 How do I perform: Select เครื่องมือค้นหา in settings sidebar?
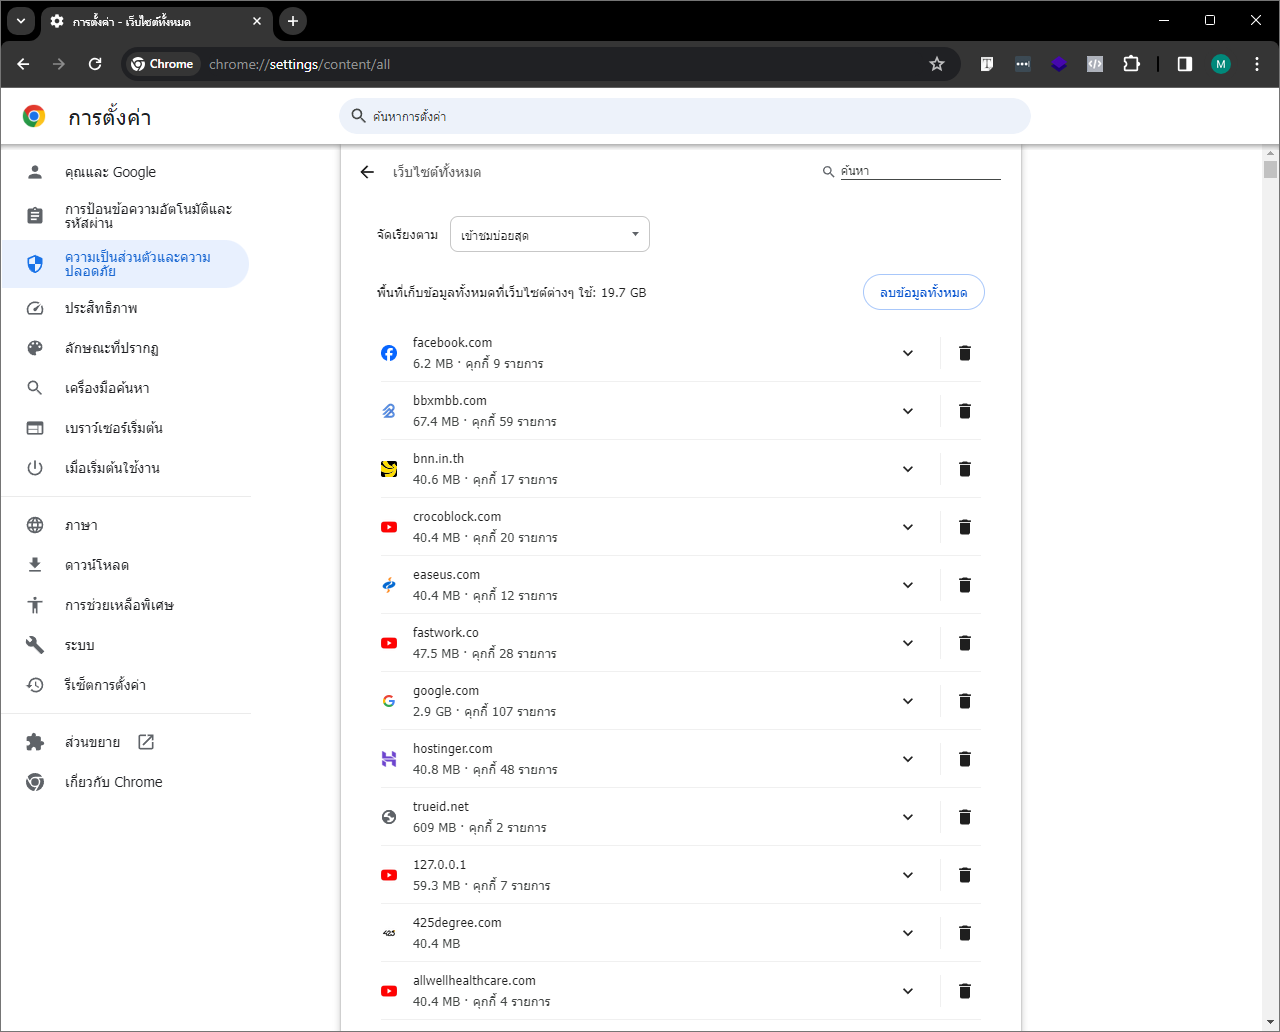coord(107,388)
